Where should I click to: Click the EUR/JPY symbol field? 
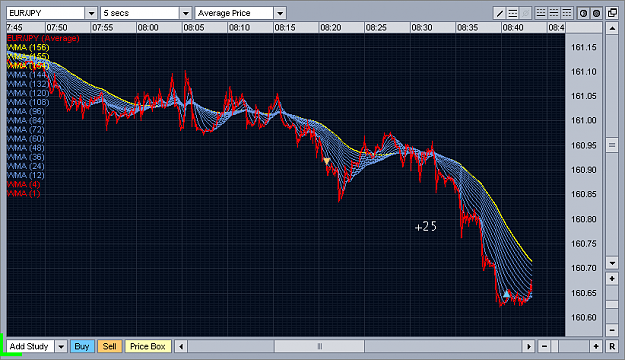click(45, 13)
